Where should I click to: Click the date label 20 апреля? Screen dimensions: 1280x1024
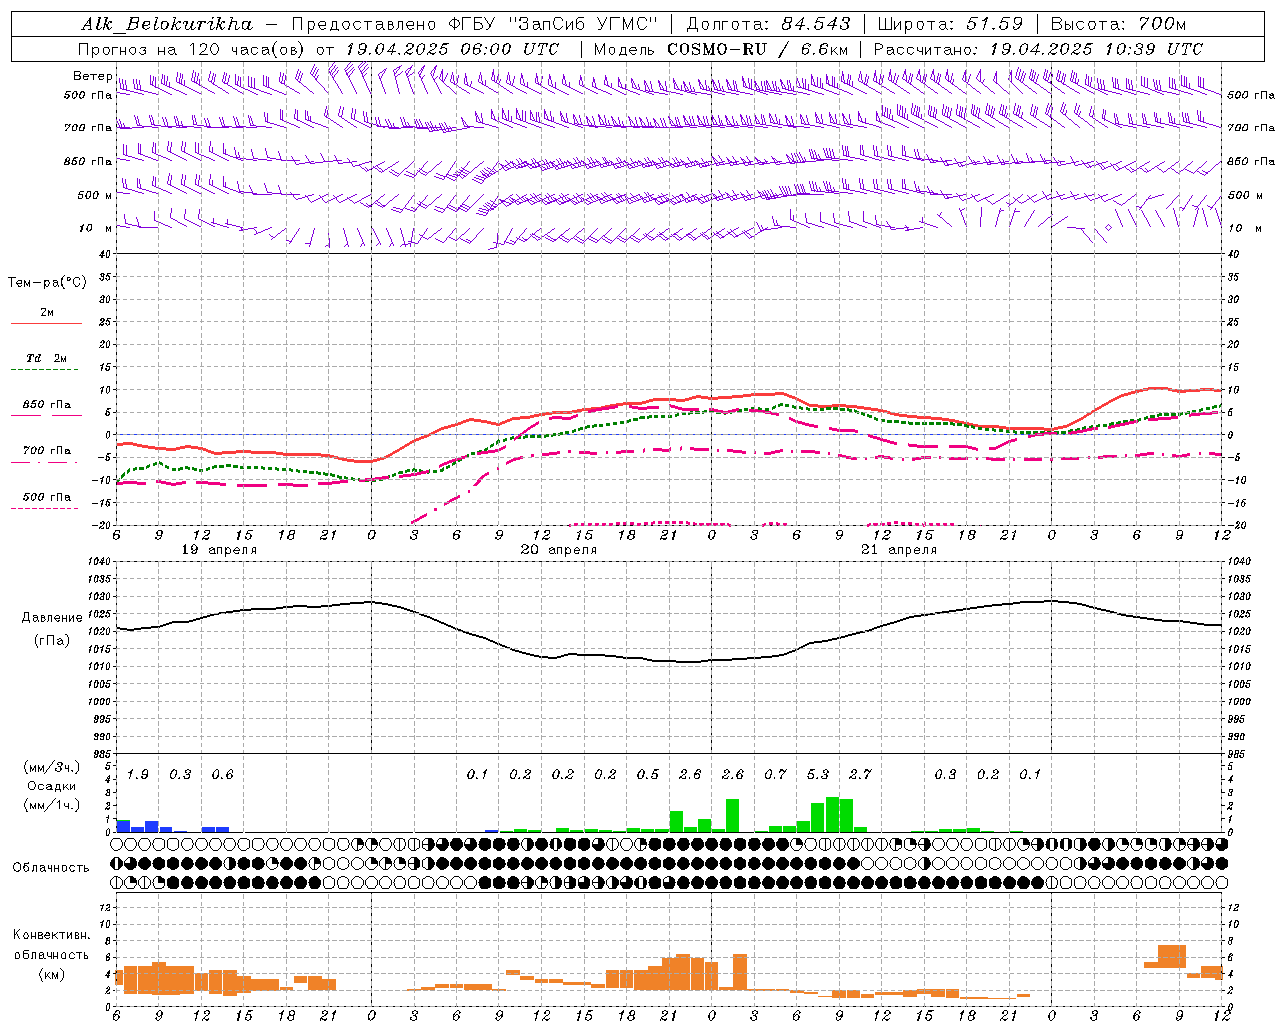pyautogui.click(x=559, y=550)
